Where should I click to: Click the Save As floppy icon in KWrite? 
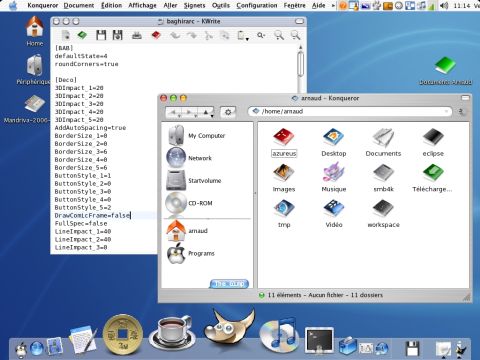118,35
